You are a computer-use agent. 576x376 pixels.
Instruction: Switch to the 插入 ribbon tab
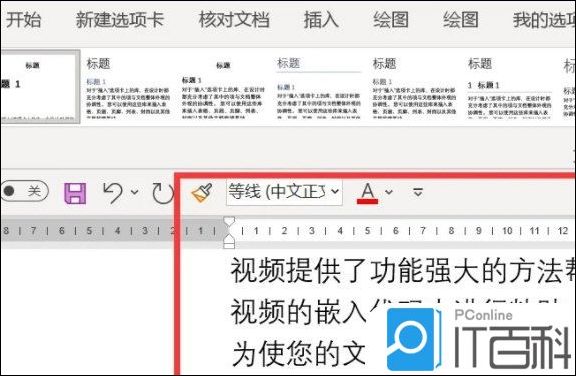click(321, 19)
